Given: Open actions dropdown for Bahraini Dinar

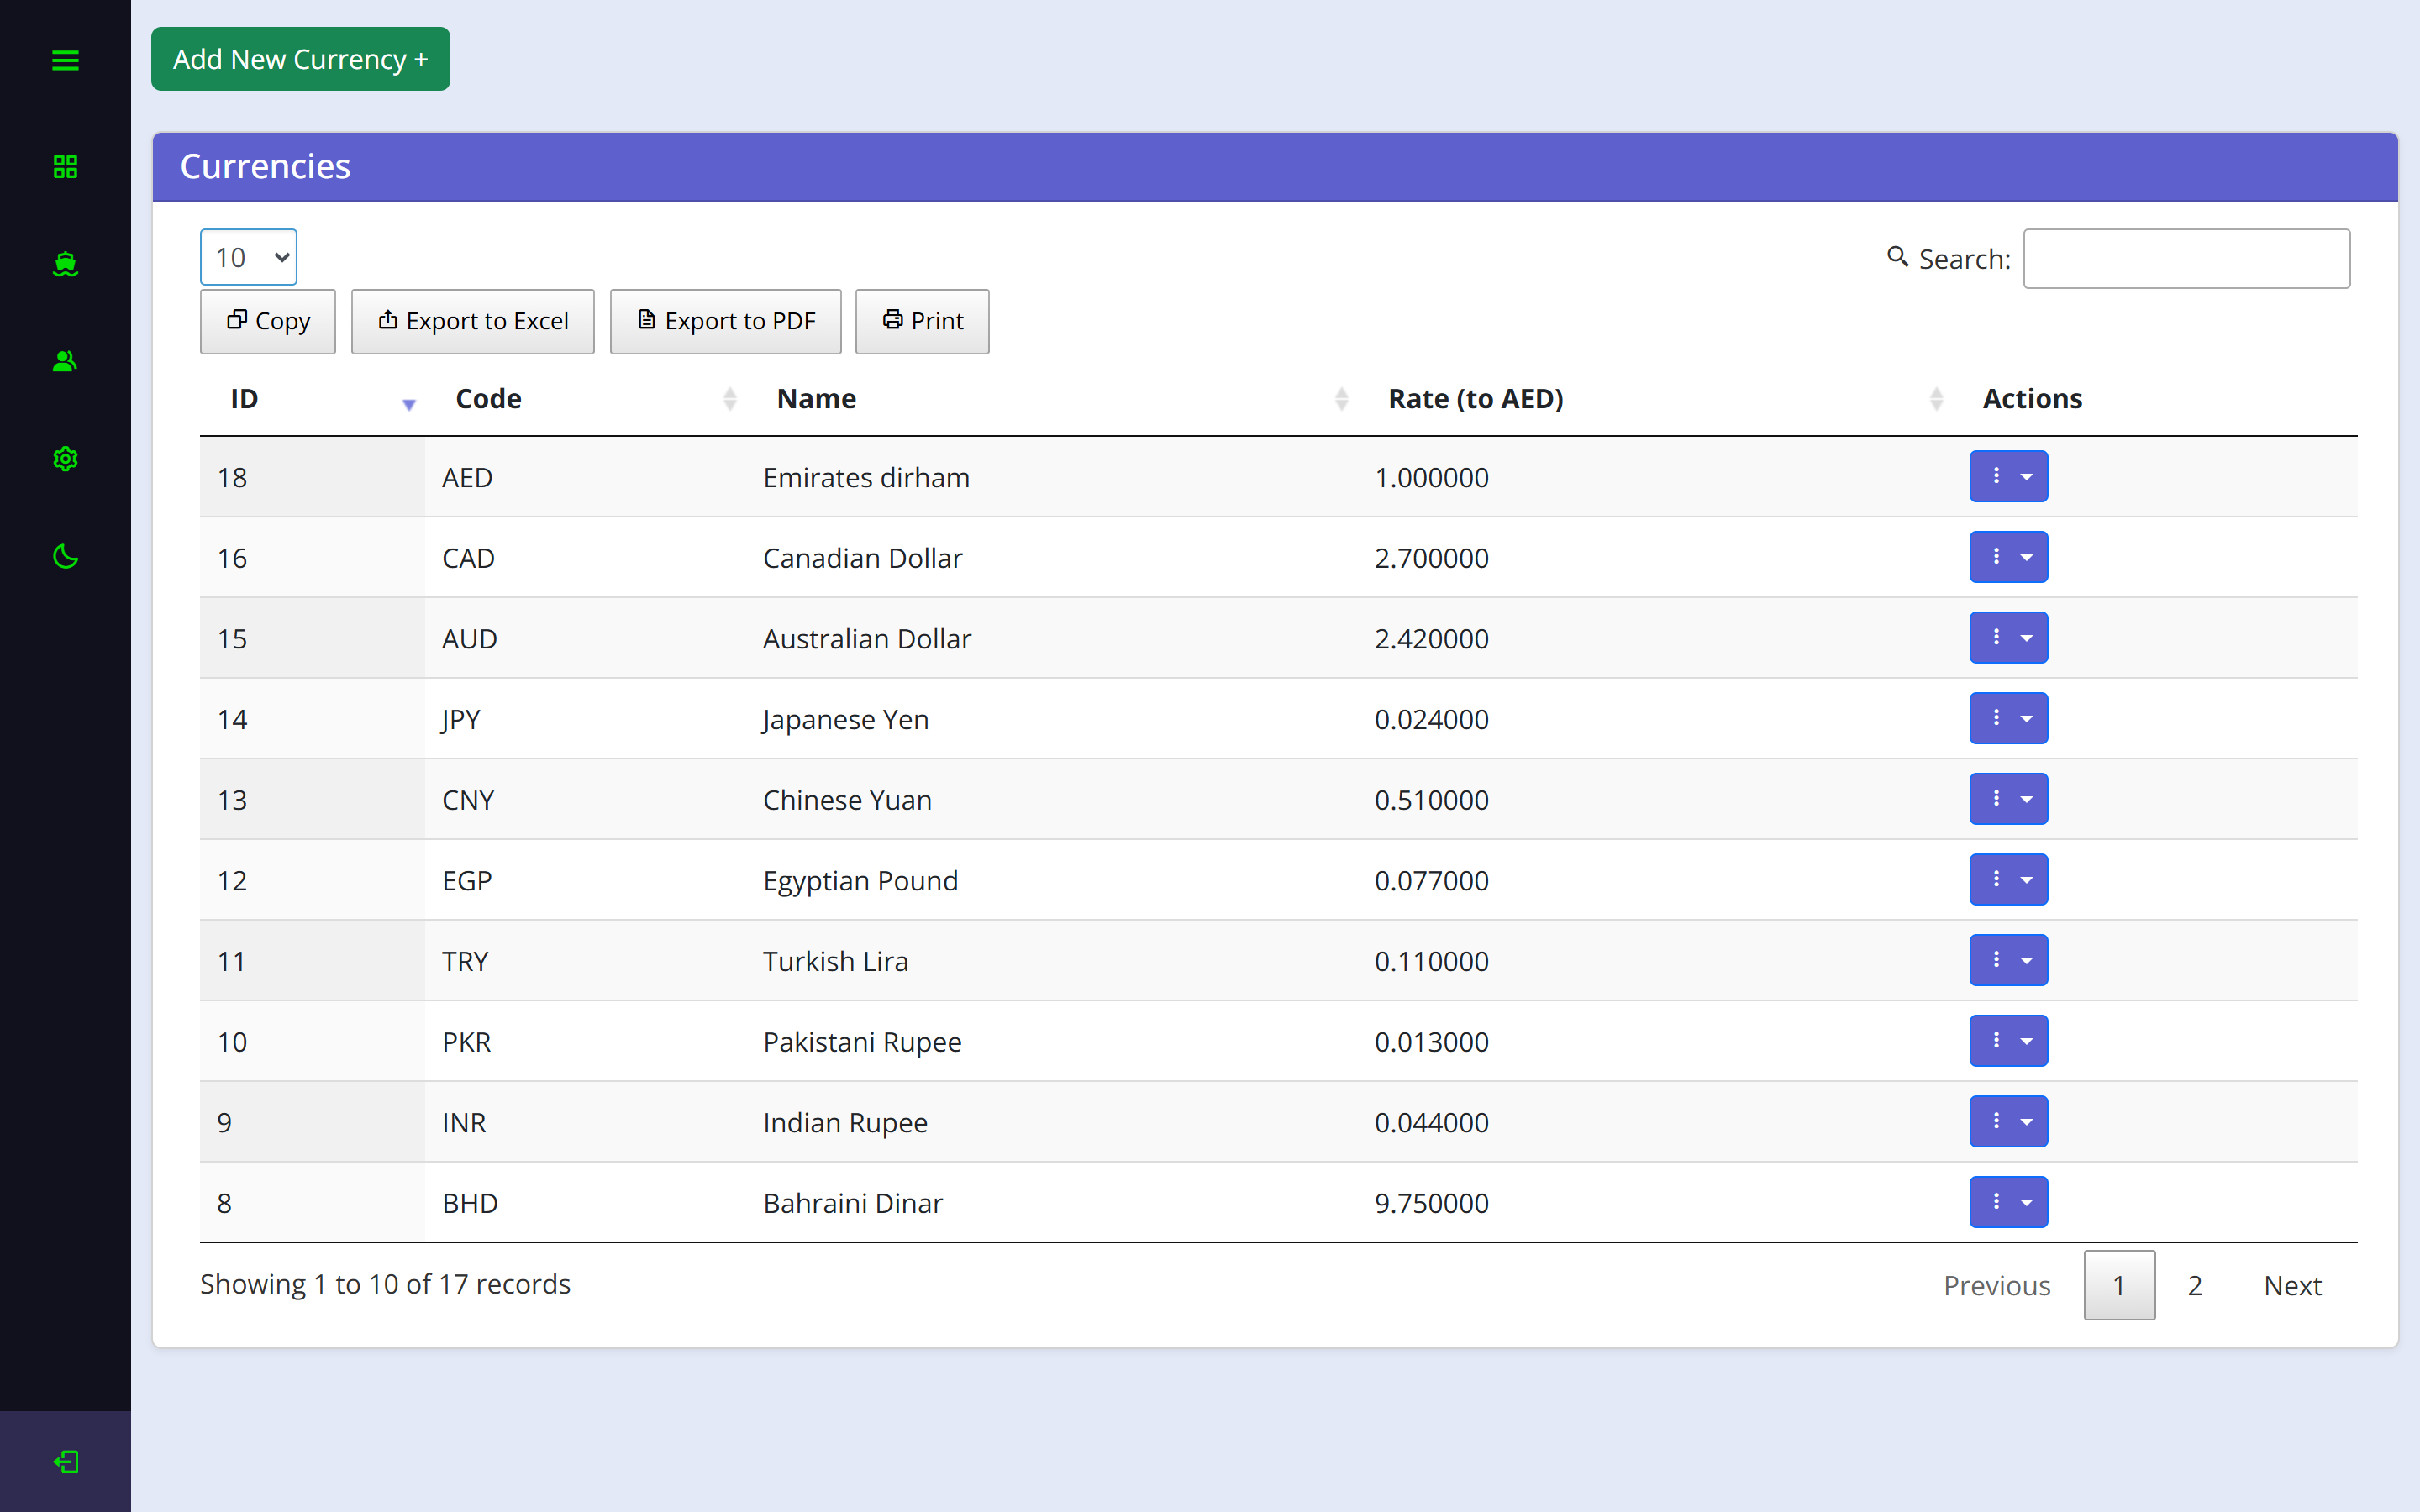Looking at the screenshot, I should (2008, 1202).
